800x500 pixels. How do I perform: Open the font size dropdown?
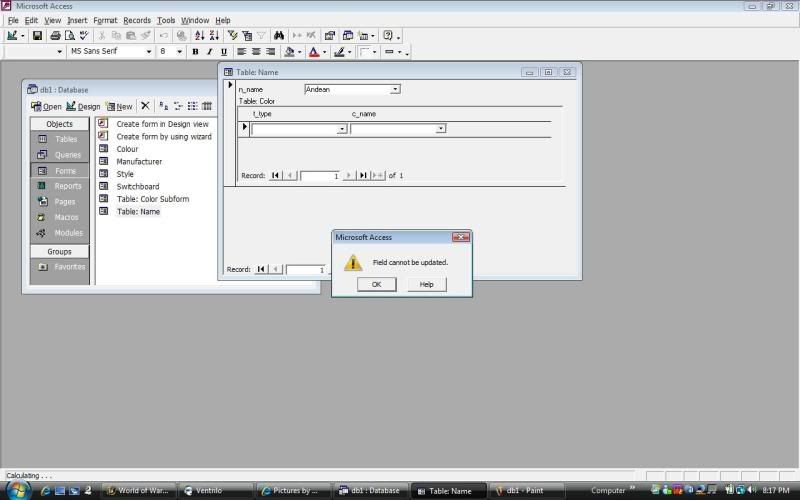point(179,52)
